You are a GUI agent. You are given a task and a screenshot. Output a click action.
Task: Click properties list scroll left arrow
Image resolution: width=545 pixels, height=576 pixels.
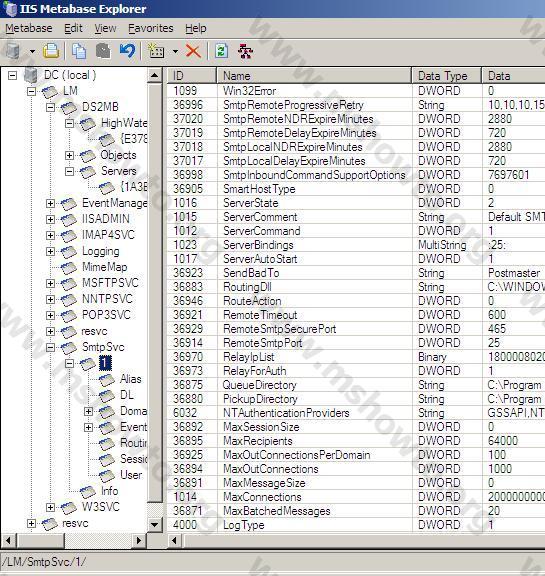[175, 540]
